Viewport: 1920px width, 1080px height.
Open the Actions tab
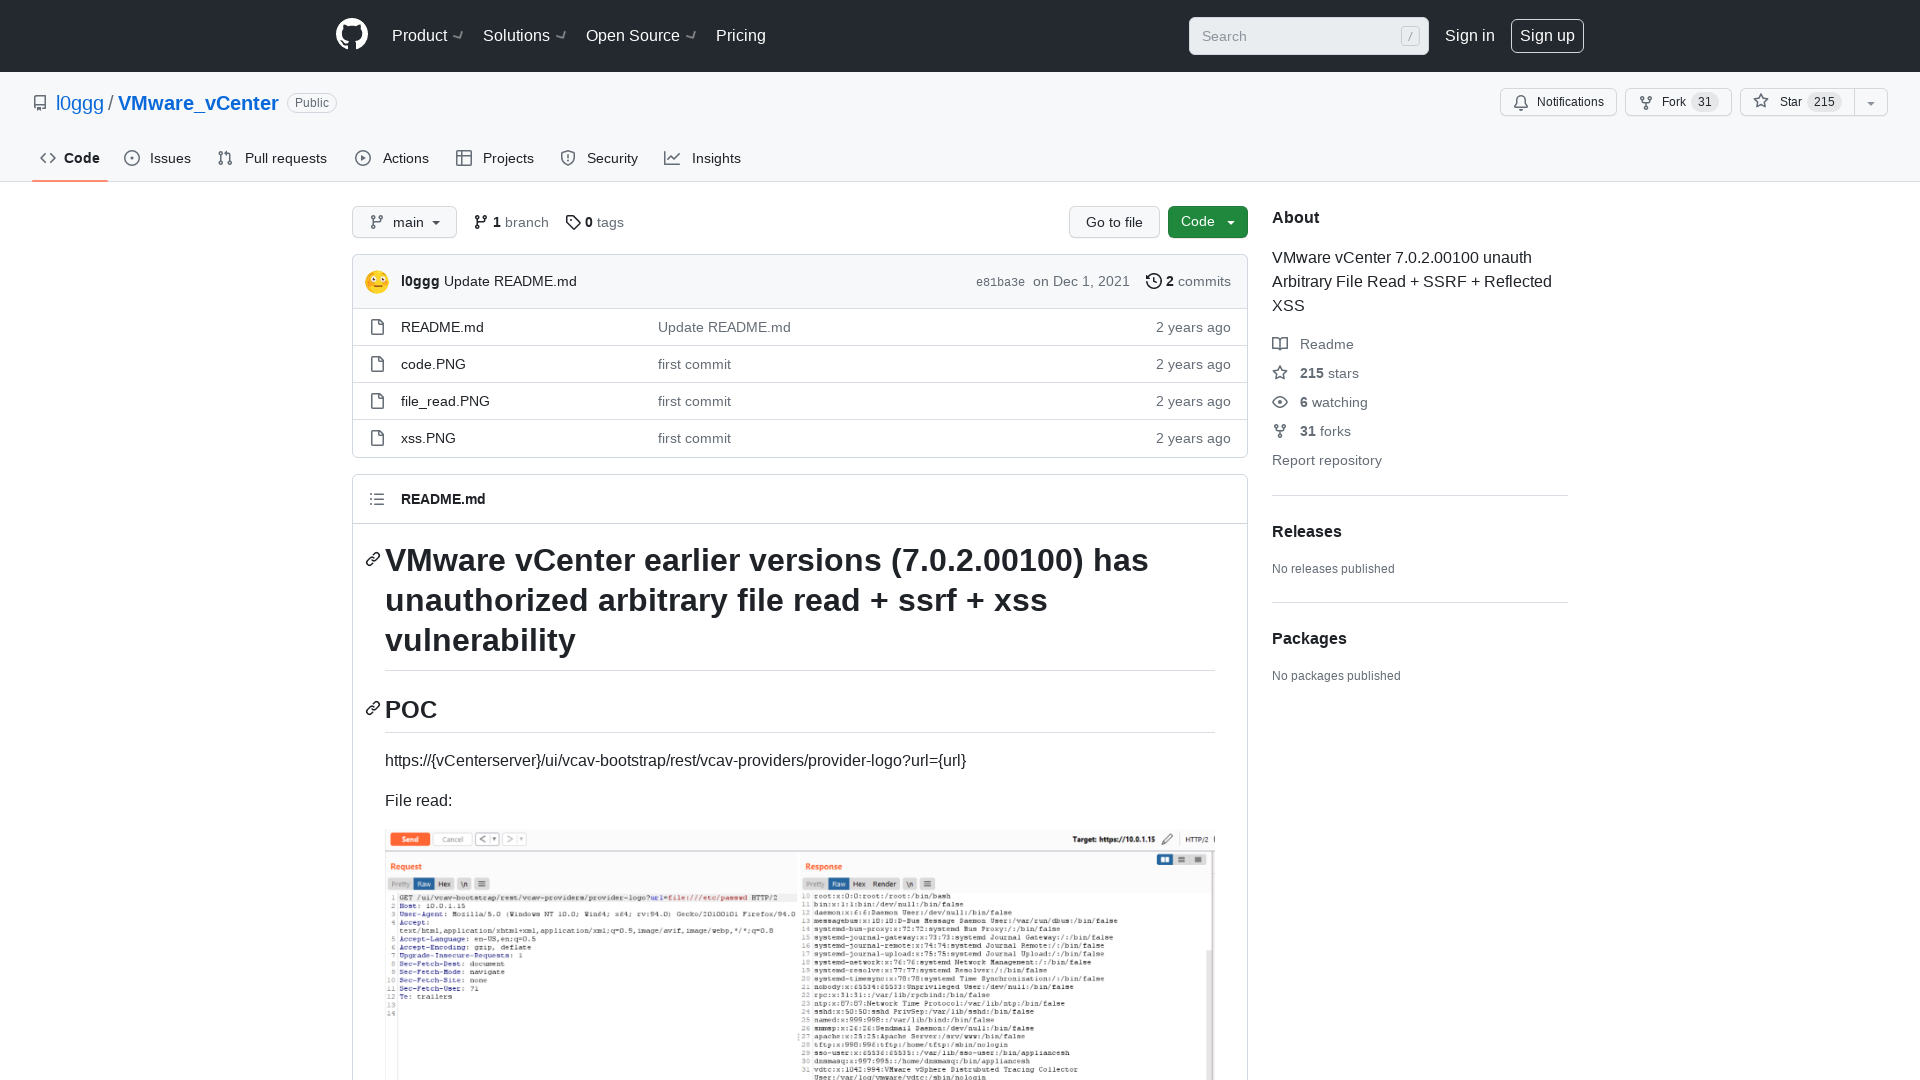coord(392,158)
